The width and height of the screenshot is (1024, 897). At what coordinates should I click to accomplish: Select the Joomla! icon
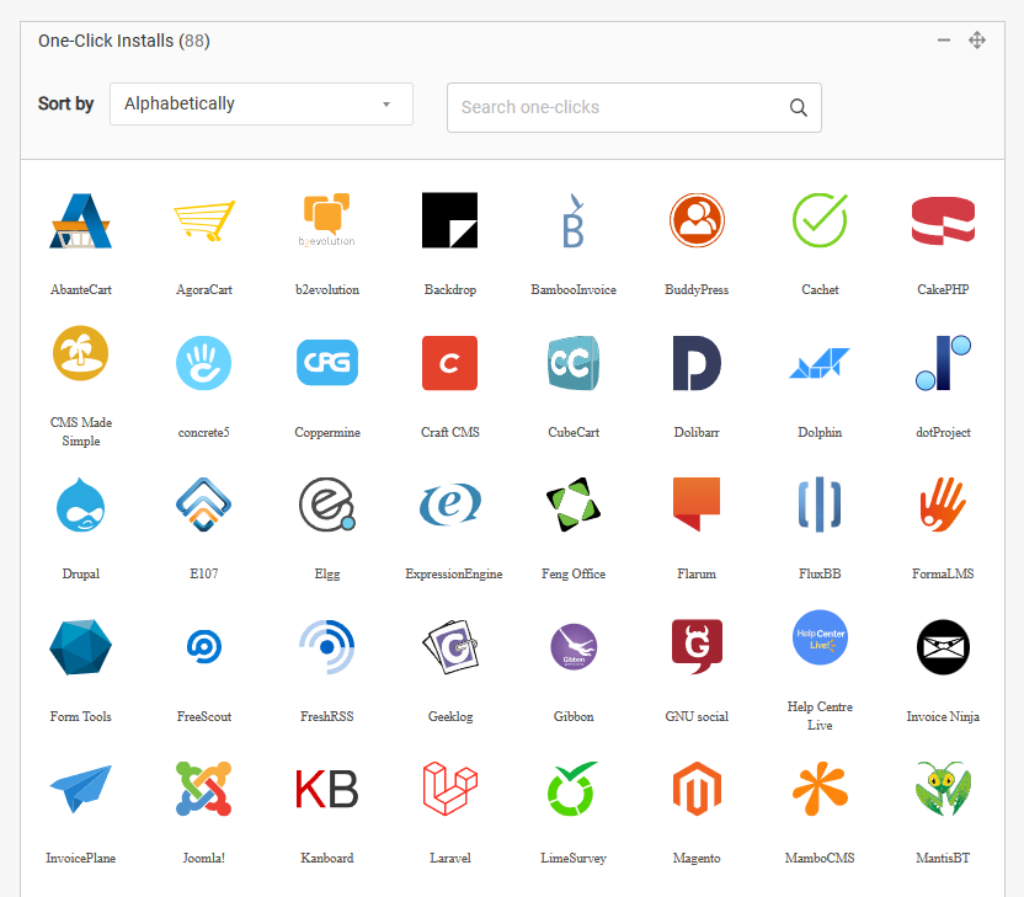click(204, 789)
